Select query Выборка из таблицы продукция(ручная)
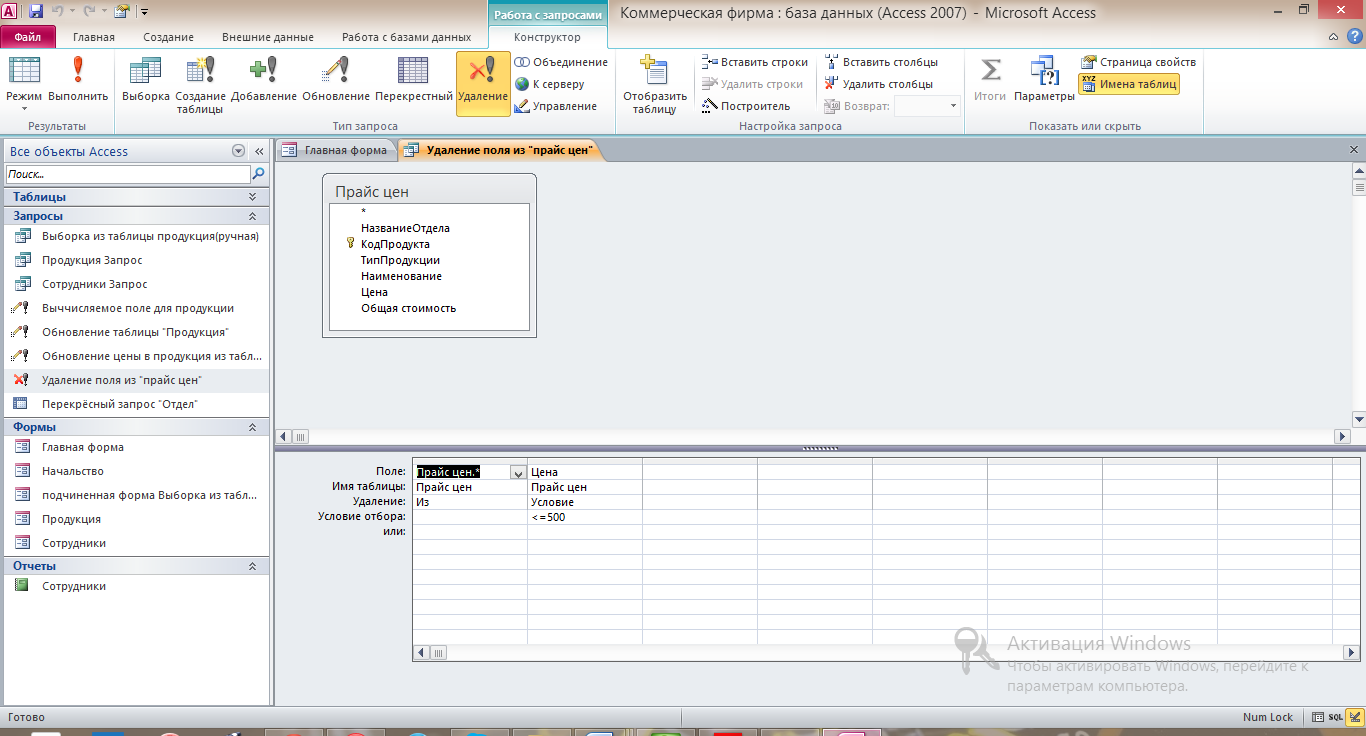The image size is (1366, 736). [136, 236]
